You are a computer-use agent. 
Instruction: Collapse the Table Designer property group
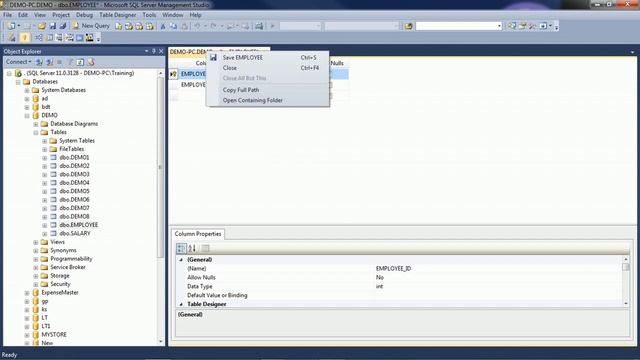[x=181, y=304]
